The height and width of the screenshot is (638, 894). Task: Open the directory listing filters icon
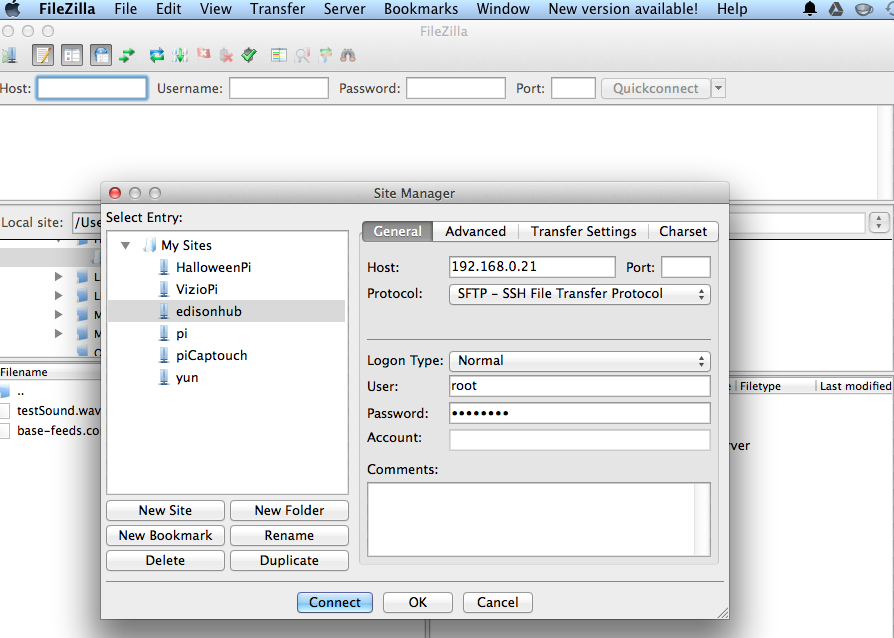click(279, 55)
